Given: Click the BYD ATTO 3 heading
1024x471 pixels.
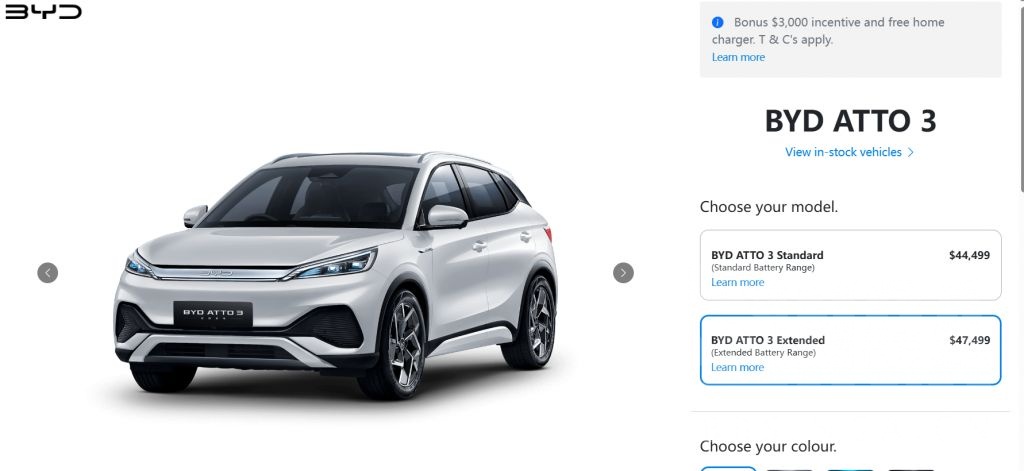Looking at the screenshot, I should [x=850, y=122].
